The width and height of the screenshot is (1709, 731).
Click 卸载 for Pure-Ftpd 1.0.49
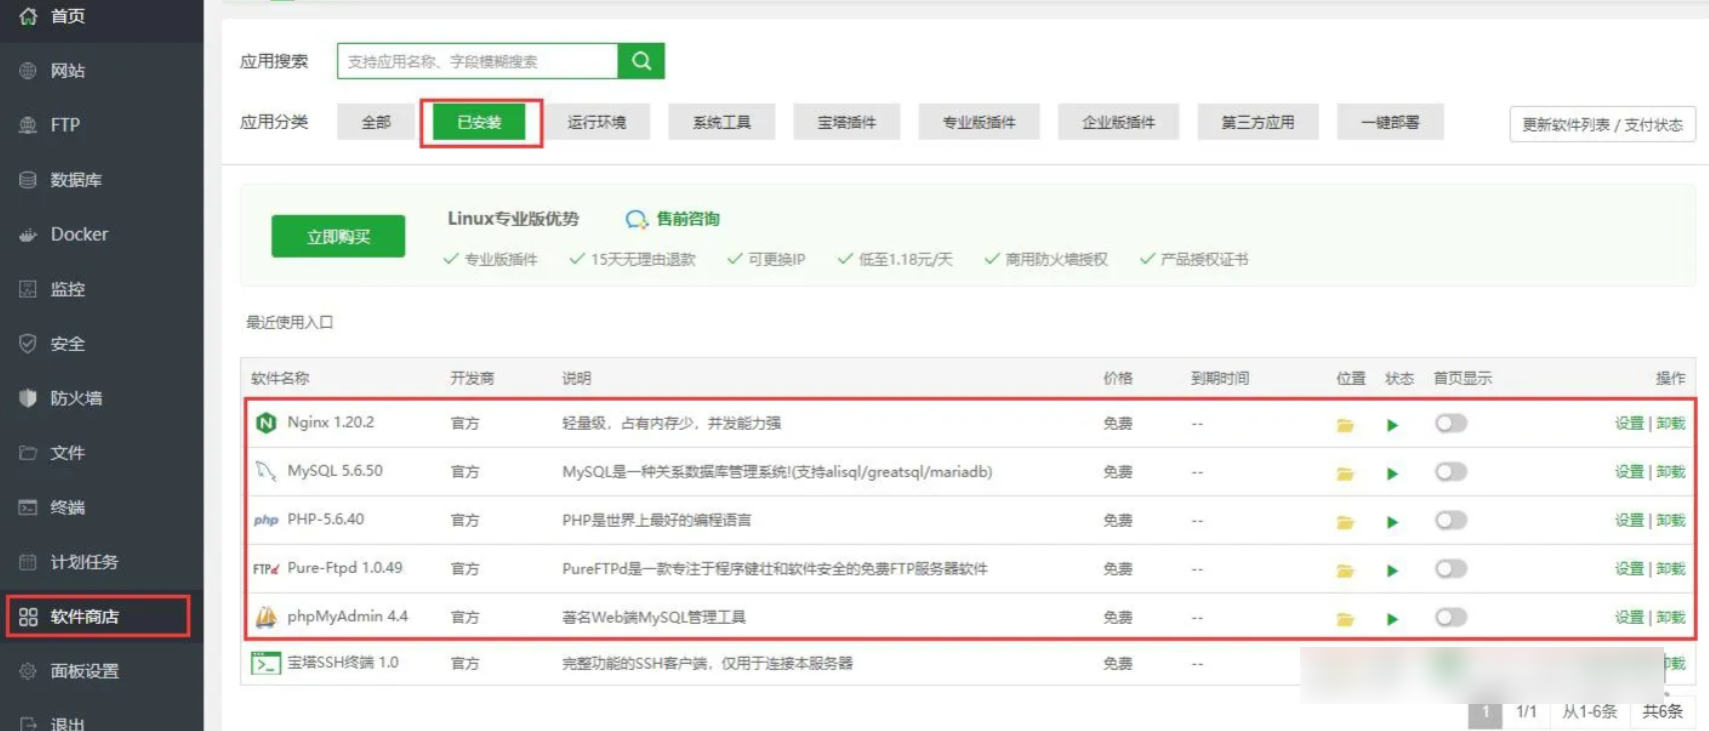pos(1671,568)
